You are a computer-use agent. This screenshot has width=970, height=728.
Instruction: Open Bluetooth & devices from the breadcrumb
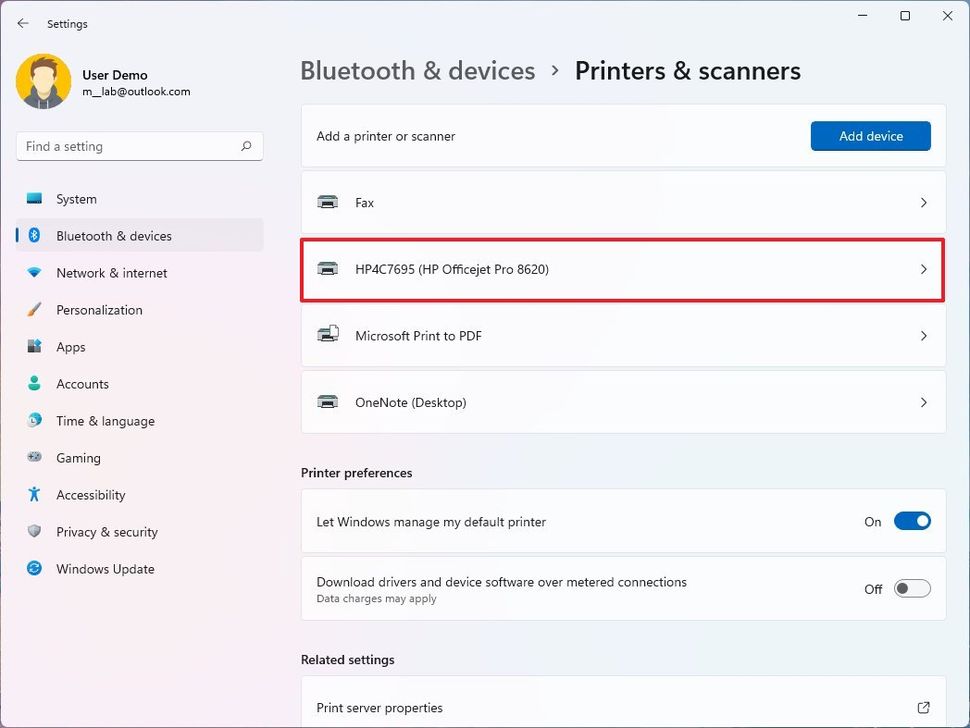pos(418,70)
